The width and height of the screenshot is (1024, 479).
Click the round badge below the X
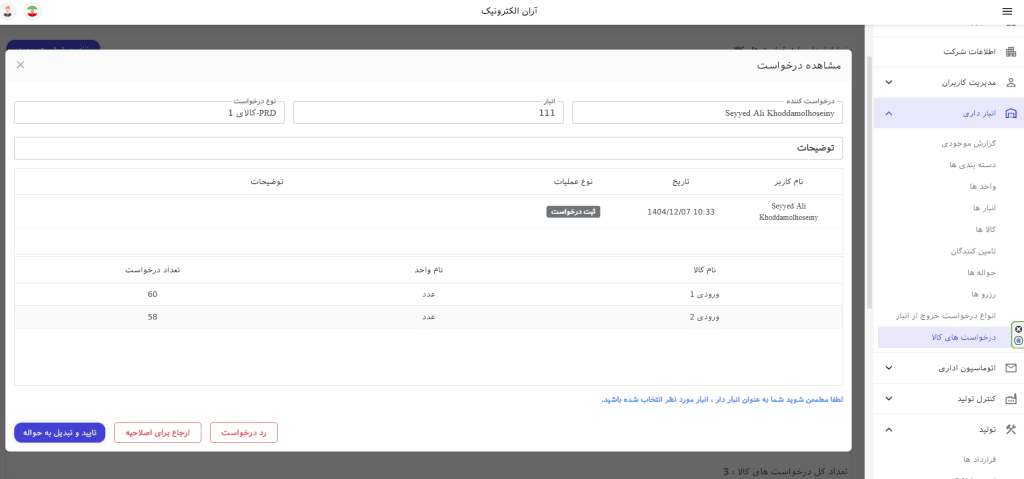point(1019,340)
